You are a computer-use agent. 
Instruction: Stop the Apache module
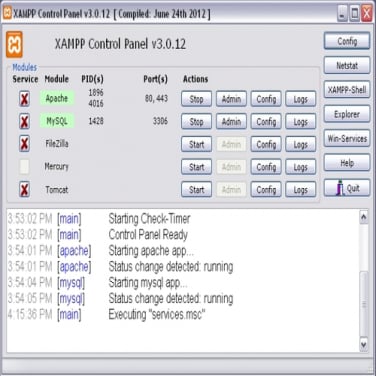pos(196,99)
